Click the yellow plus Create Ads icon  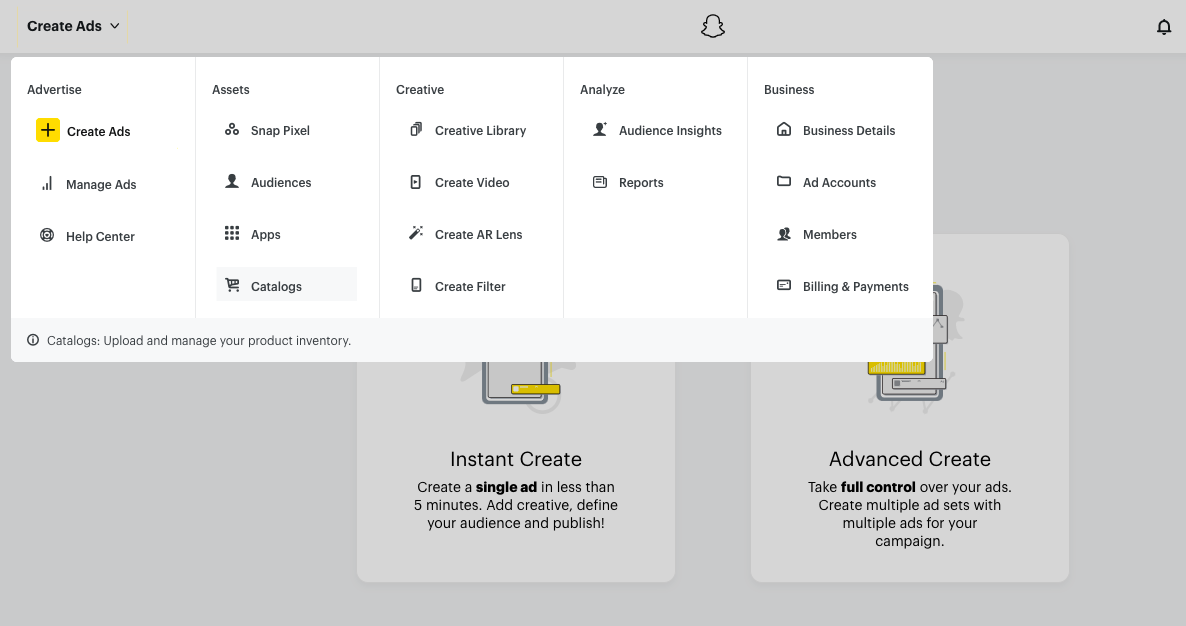pyautogui.click(x=48, y=130)
